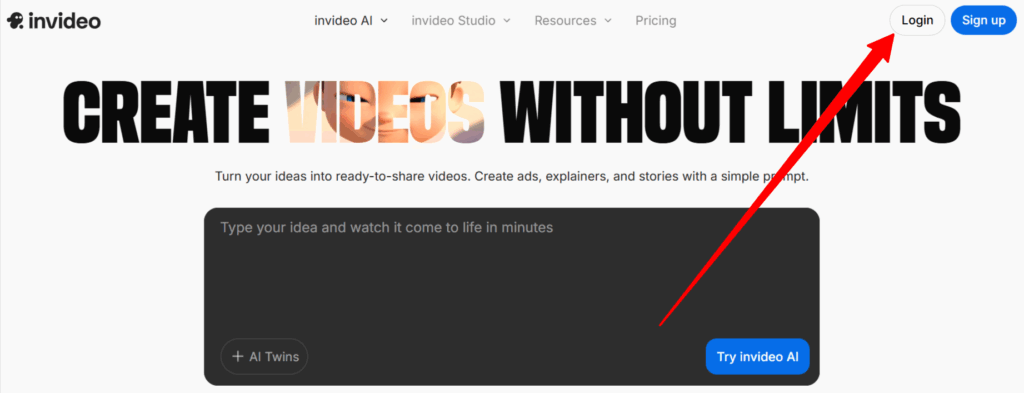Click the plus icon beside AI Twins
The height and width of the screenshot is (393, 1024).
point(238,356)
